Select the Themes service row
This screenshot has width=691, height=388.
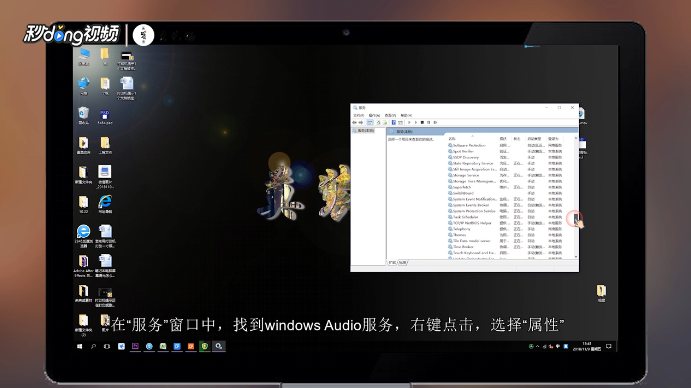click(x=505, y=235)
